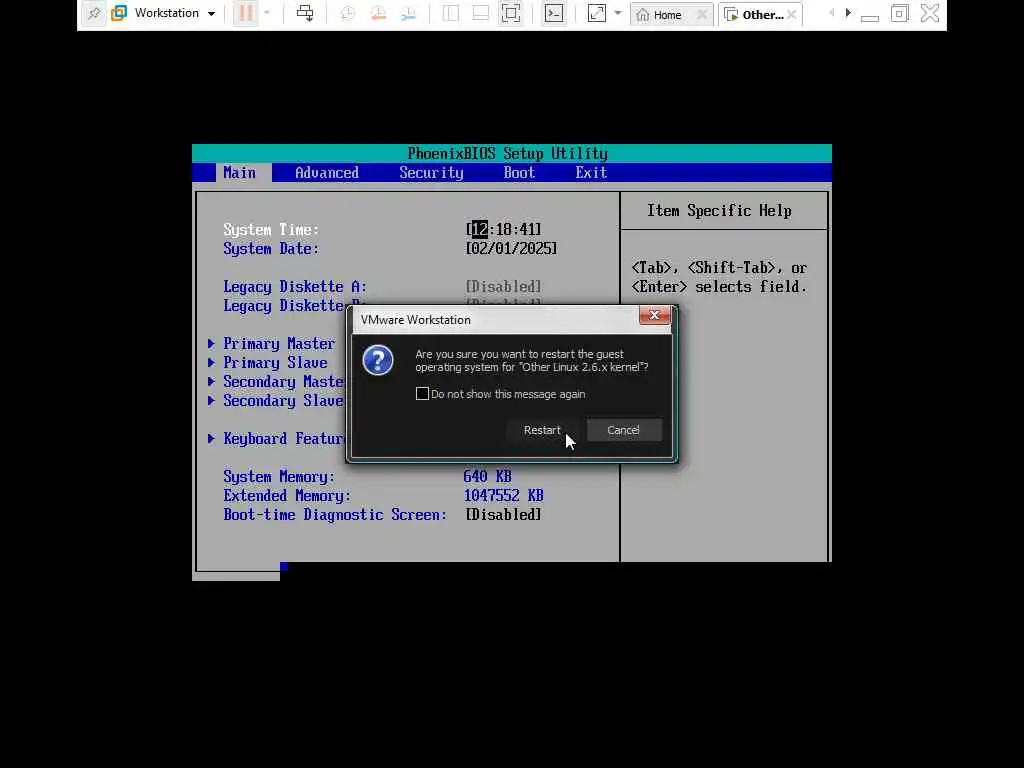Click the Extended Memory 1047552 KB value

(x=504, y=496)
